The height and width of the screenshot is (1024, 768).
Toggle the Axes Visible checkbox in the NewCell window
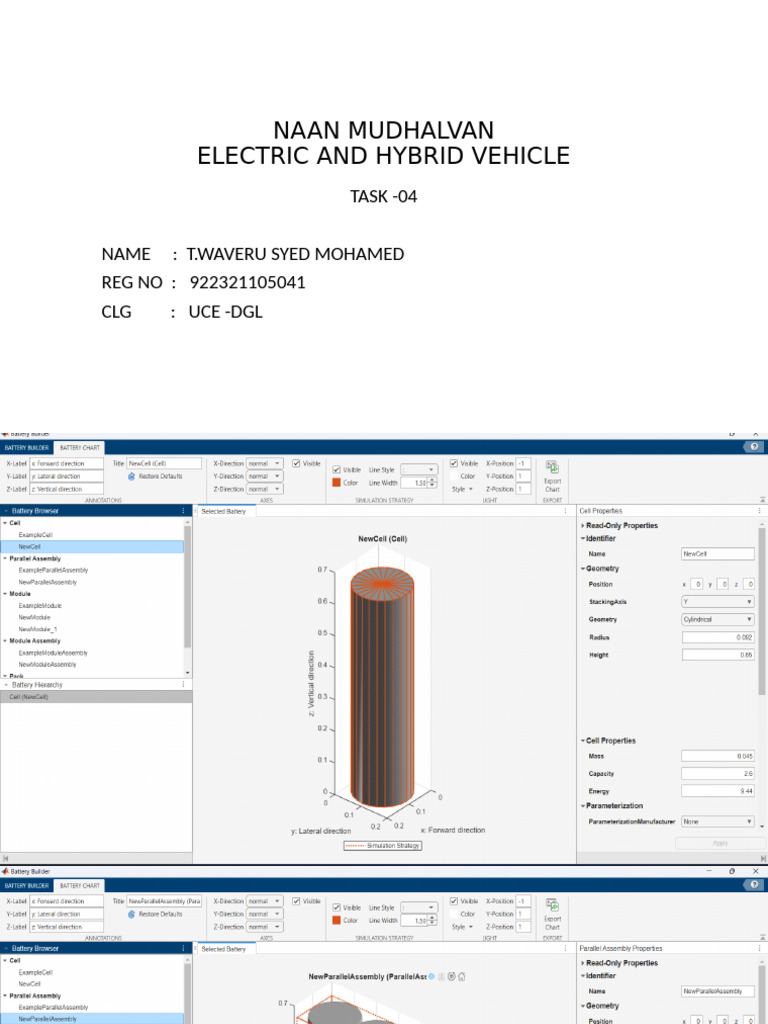click(297, 464)
